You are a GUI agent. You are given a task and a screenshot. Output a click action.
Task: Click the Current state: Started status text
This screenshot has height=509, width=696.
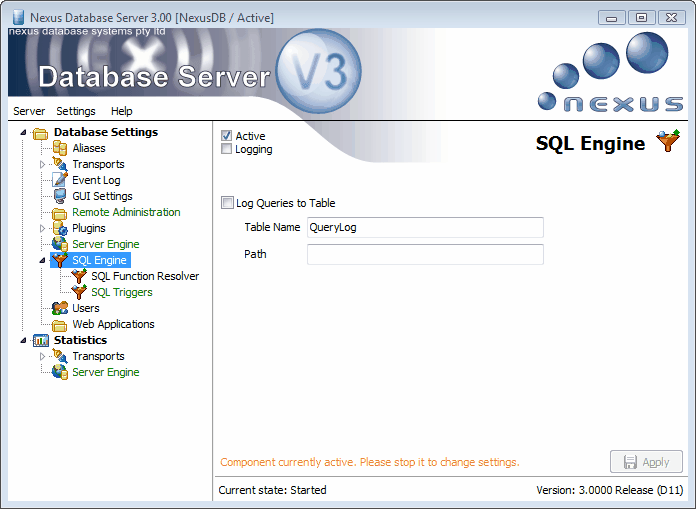(273, 490)
